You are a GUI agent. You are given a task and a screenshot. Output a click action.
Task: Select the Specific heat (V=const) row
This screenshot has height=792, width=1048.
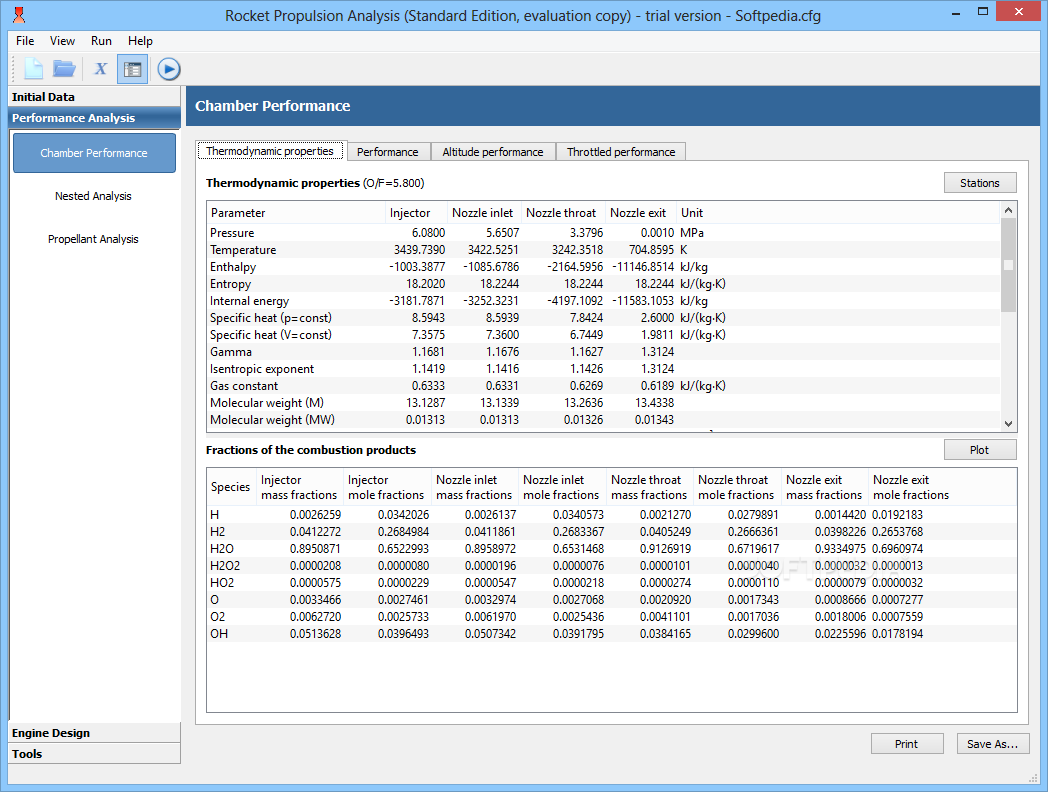(603, 335)
